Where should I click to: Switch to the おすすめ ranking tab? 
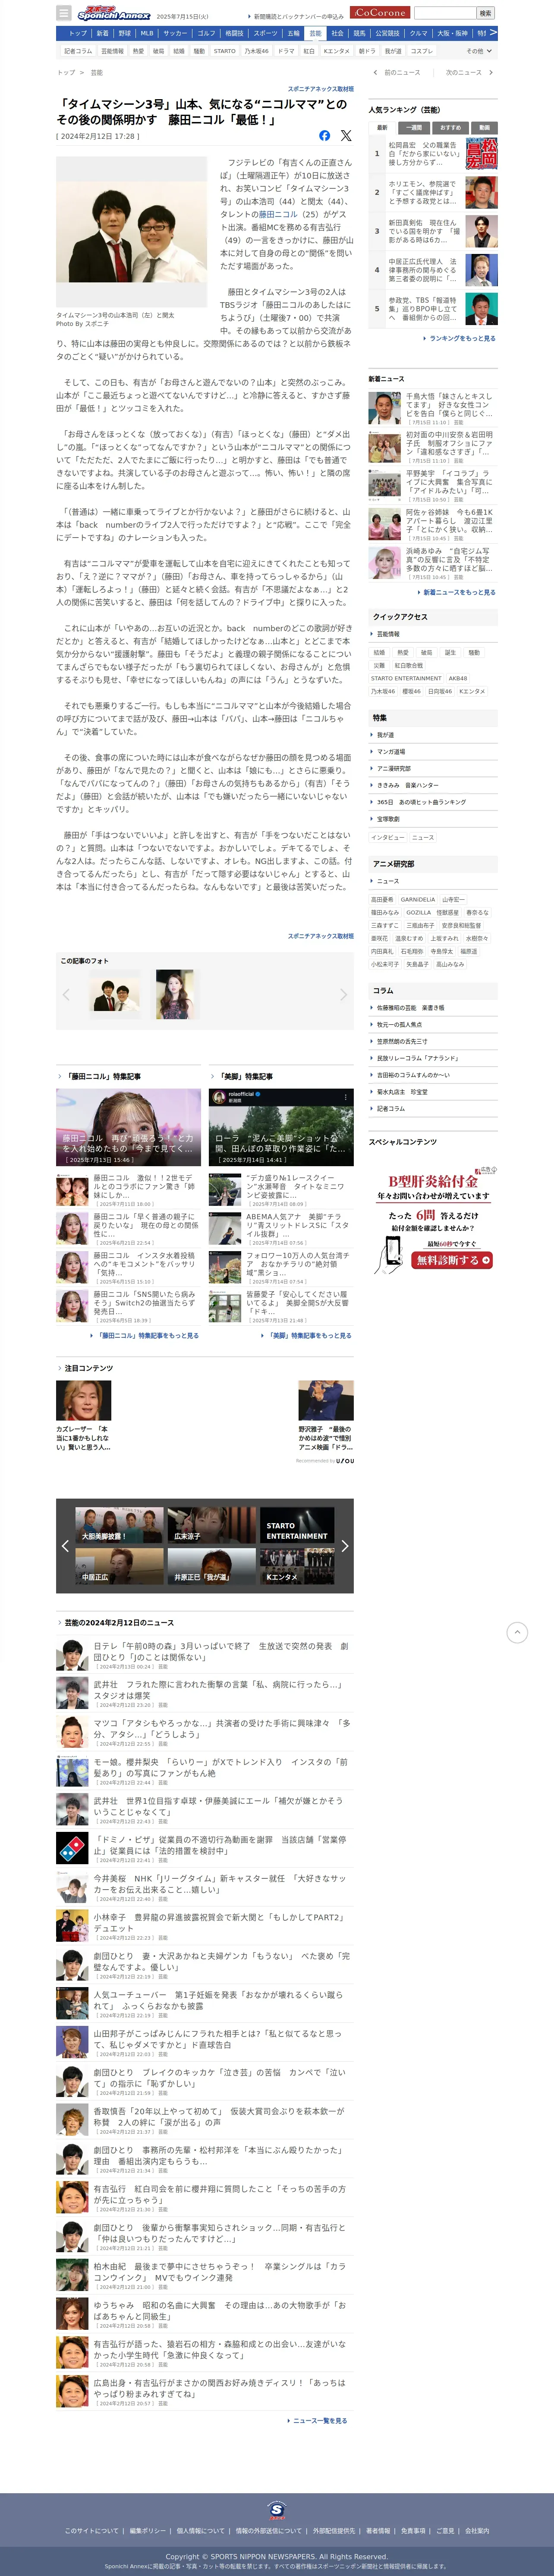click(x=450, y=127)
